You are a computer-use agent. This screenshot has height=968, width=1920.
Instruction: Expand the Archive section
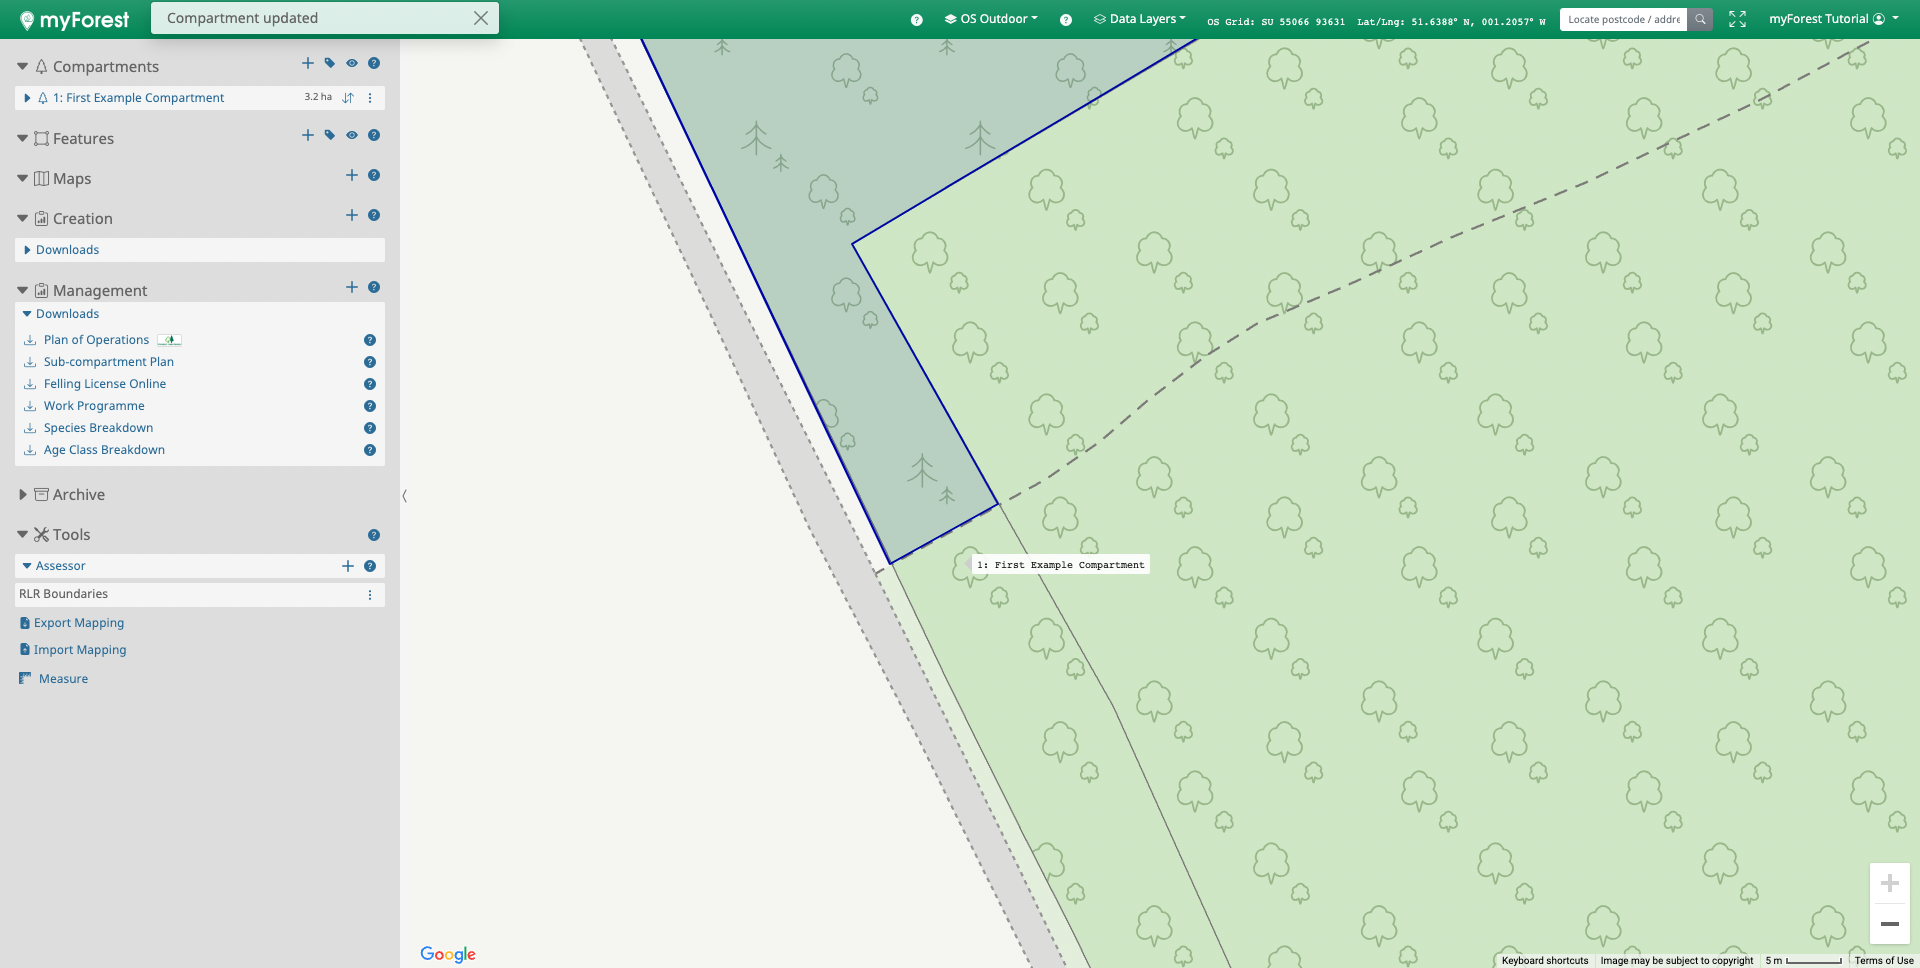pyautogui.click(x=23, y=495)
